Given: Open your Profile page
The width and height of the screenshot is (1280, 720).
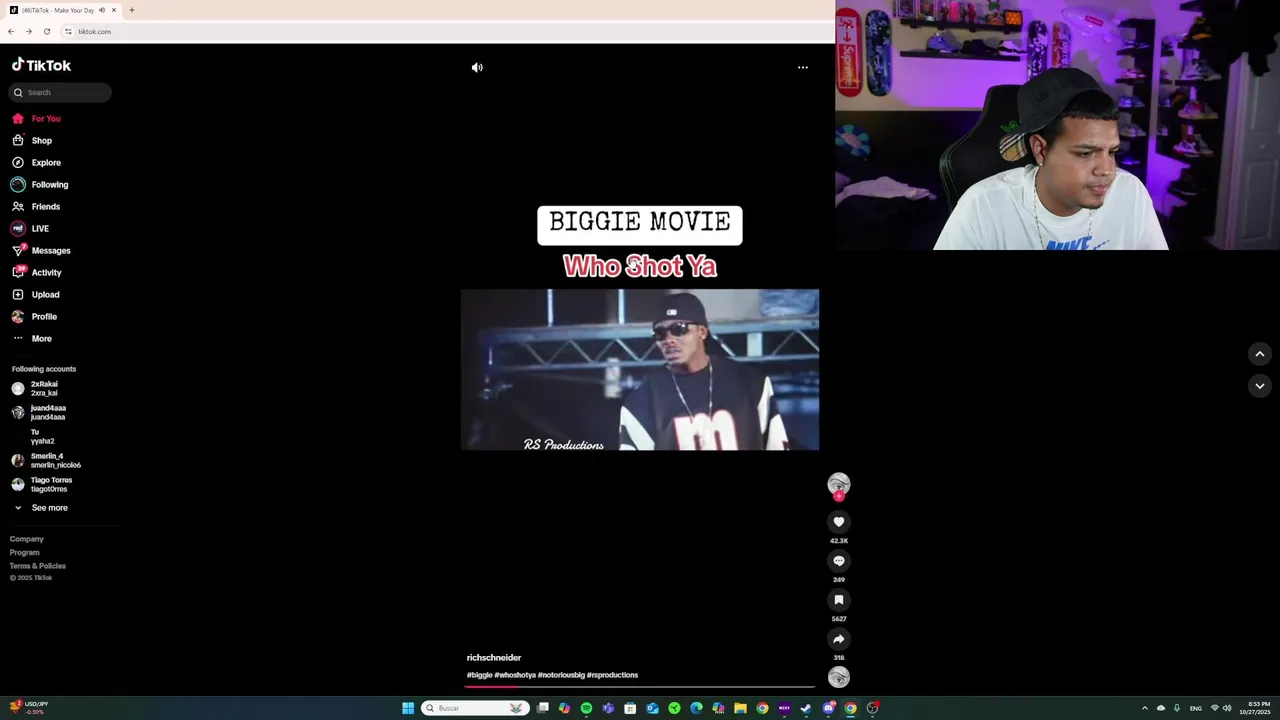Looking at the screenshot, I should click(x=34, y=316).
